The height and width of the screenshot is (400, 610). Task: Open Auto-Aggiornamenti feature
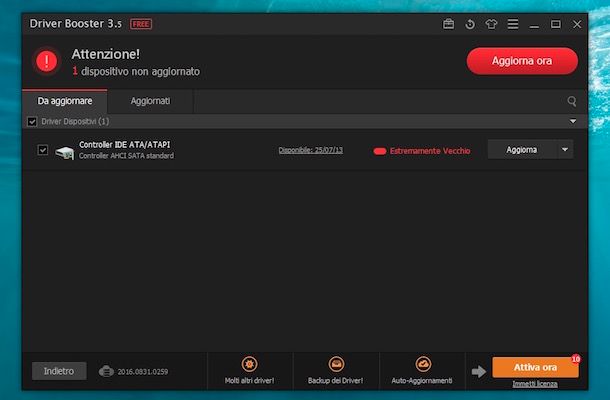(x=422, y=371)
